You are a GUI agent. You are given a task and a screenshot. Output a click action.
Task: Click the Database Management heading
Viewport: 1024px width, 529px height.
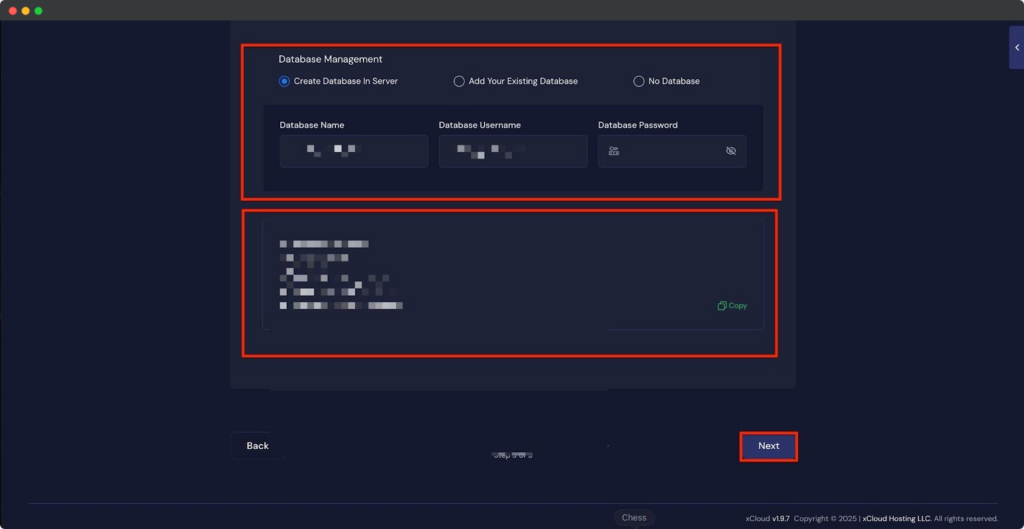330,59
